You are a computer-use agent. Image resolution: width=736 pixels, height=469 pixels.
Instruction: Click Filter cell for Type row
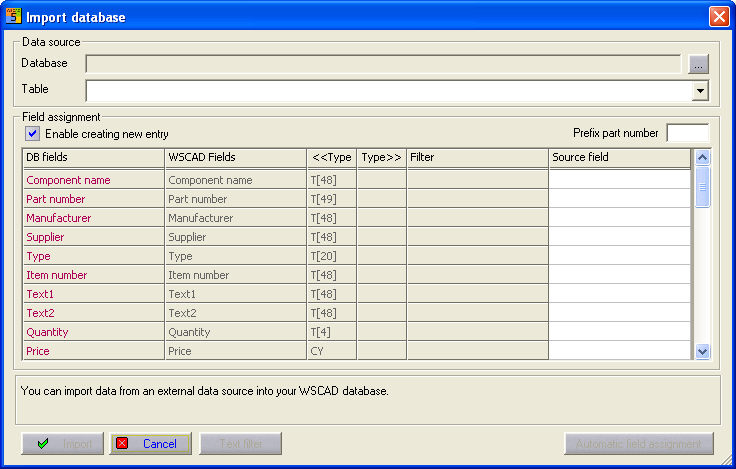pos(478,256)
